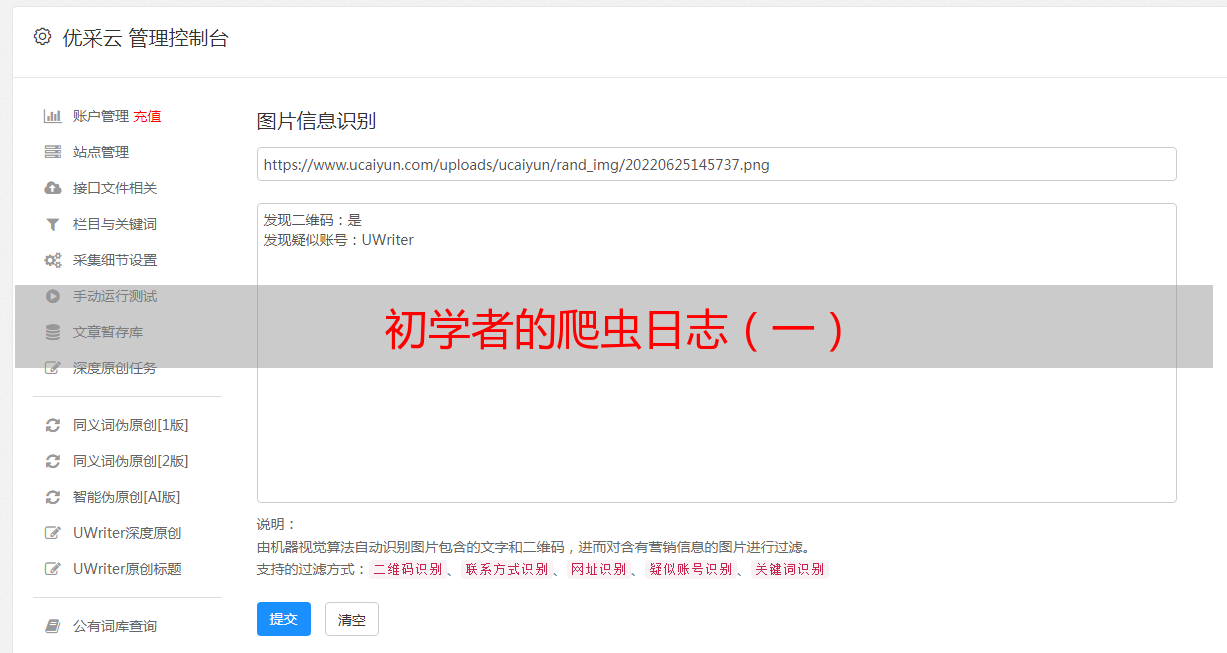Click the 发现疑似账号：UWriter result line
This screenshot has height=653, width=1227.
339,240
